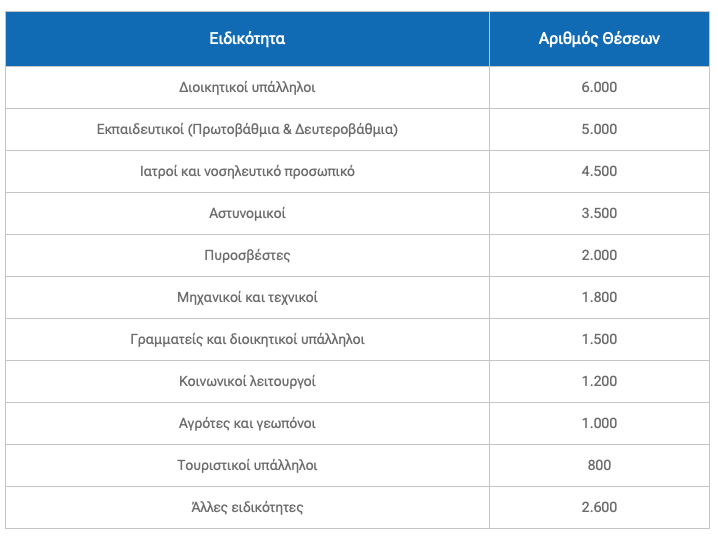
Task: Click the Αριθμός Θέσεων column header
Action: pos(599,39)
